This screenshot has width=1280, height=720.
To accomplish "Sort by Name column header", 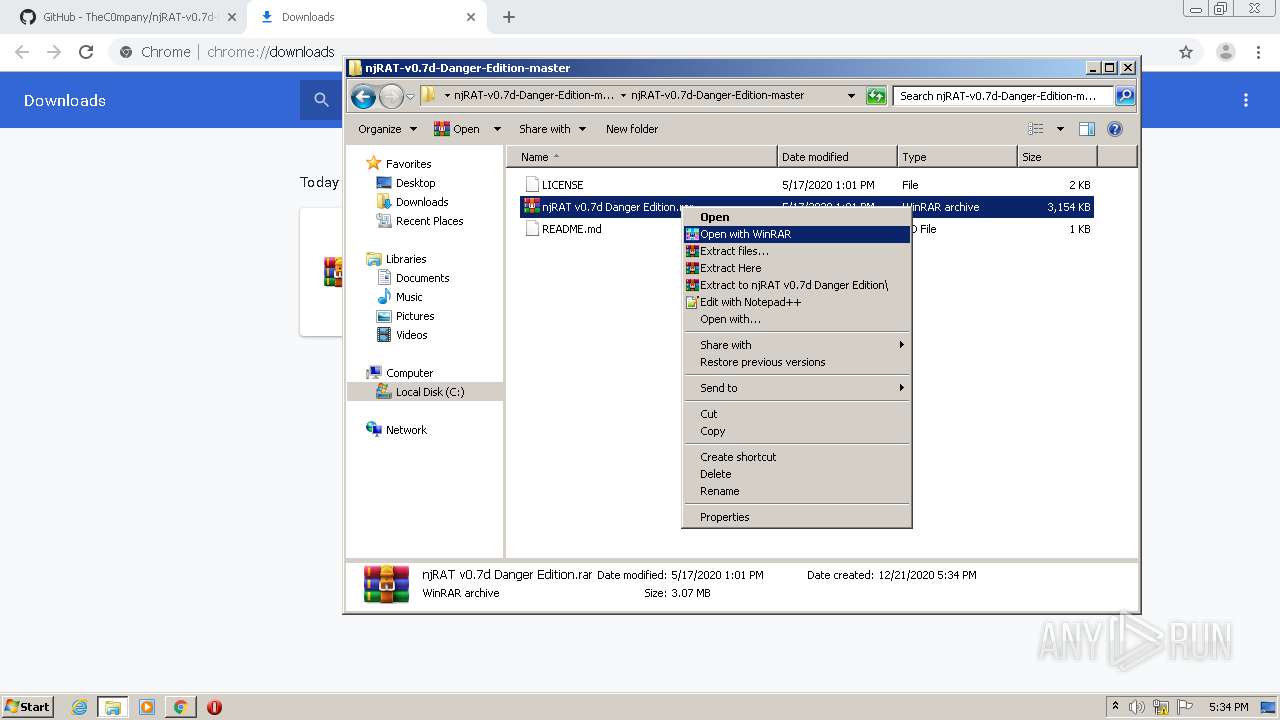I will (642, 157).
